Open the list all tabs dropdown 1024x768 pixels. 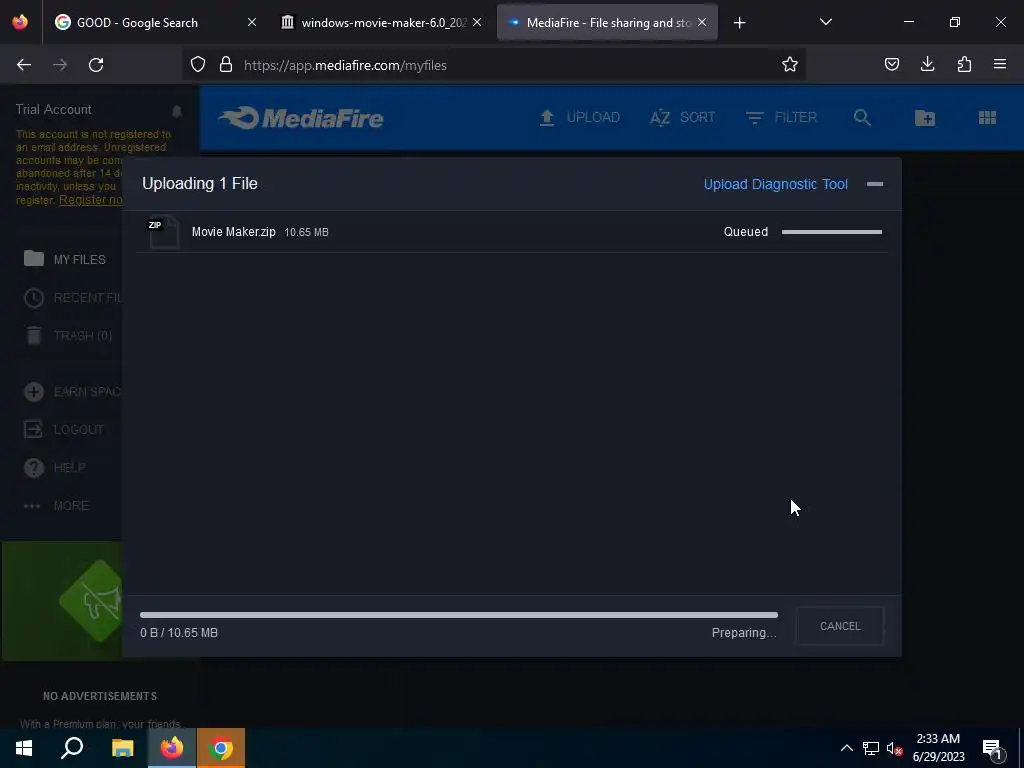coord(825,22)
